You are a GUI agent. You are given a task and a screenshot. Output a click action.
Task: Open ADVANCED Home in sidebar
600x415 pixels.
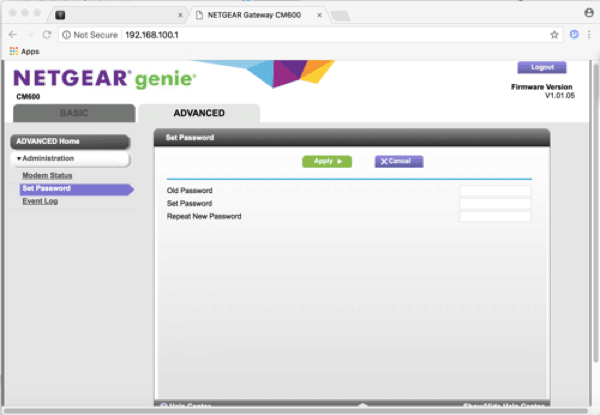[70, 142]
